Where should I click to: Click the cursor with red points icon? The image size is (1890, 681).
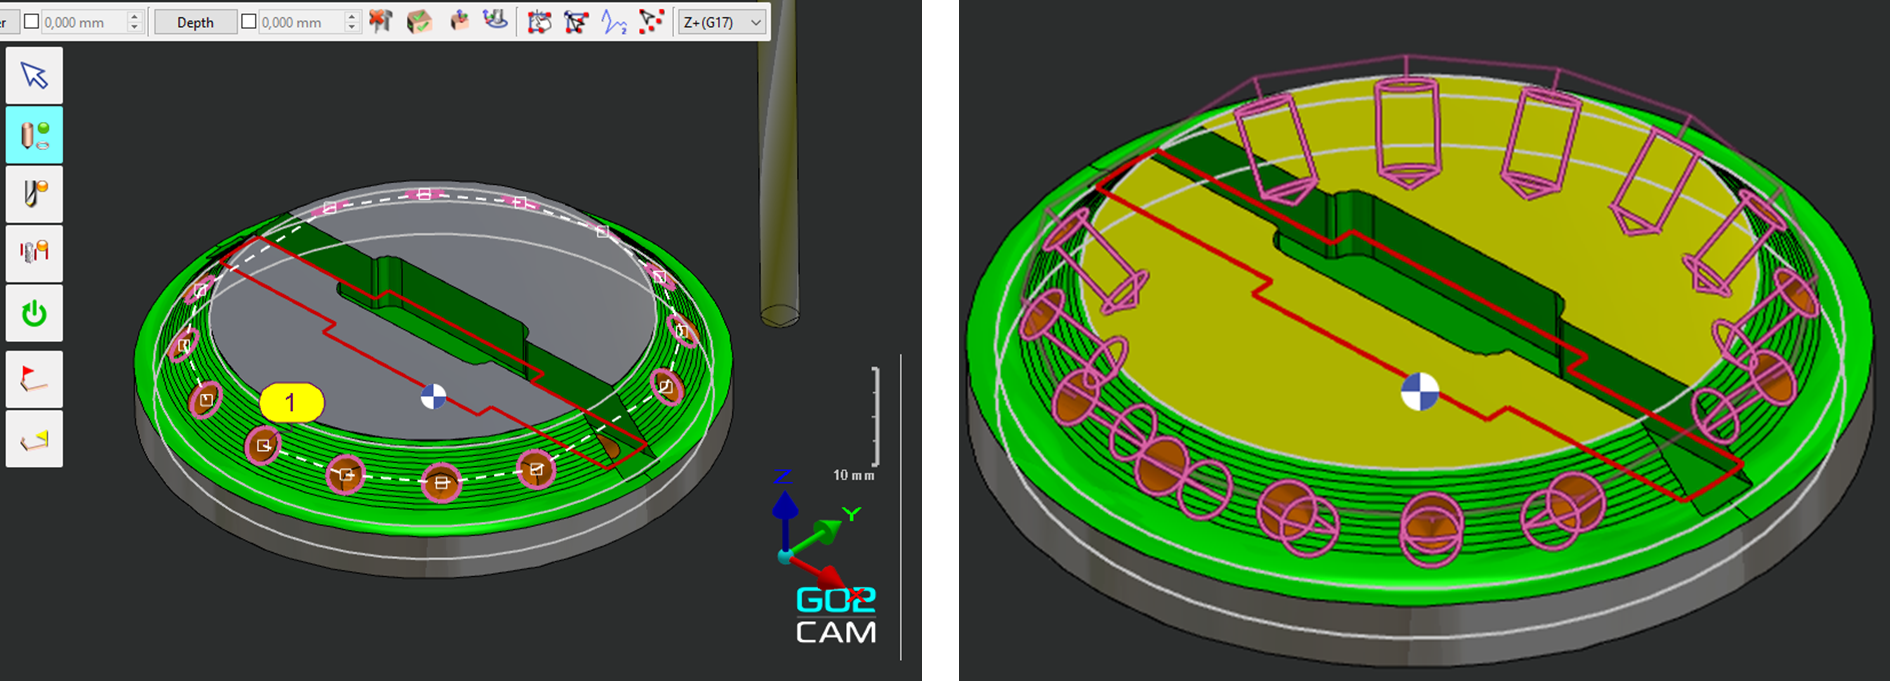[x=651, y=21]
